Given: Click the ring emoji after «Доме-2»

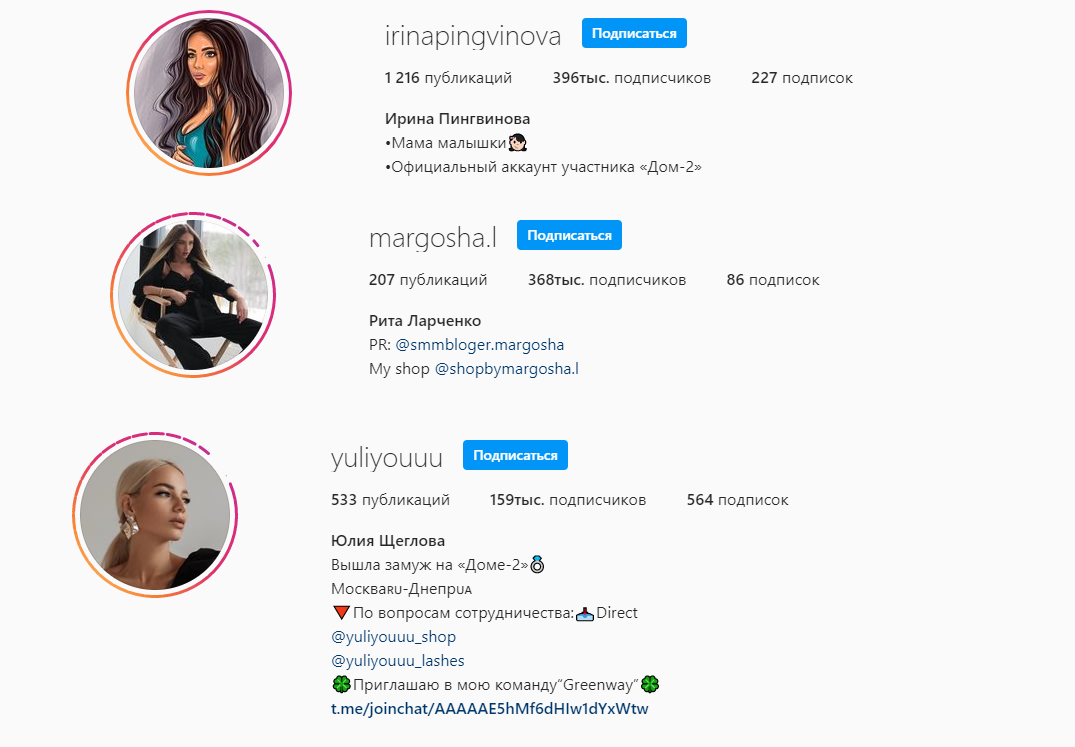Looking at the screenshot, I should (538, 565).
